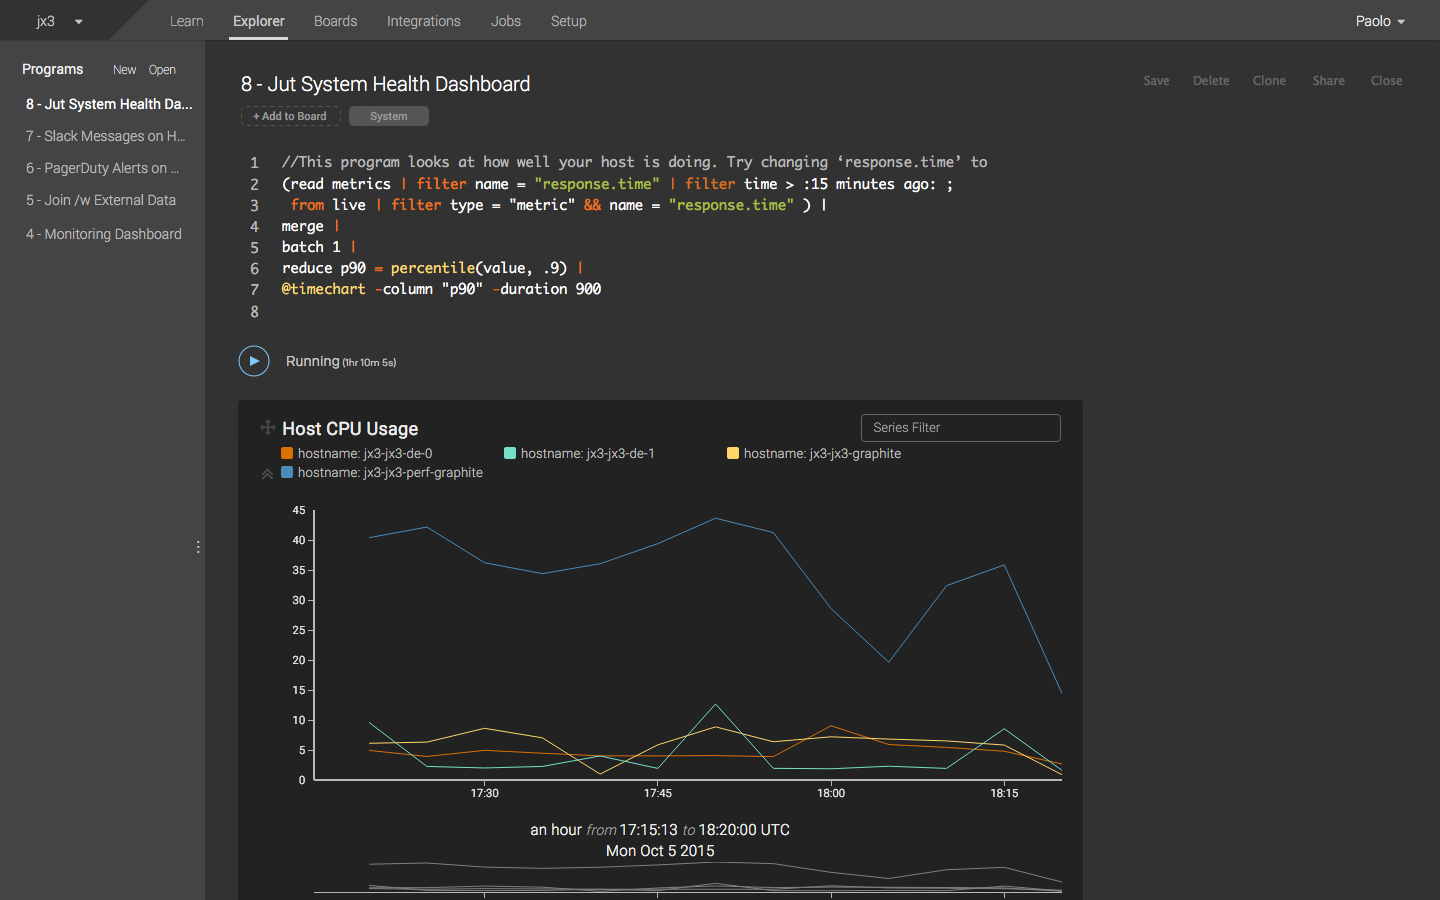Click the program title heading
The width and height of the screenshot is (1440, 900).
(x=385, y=84)
